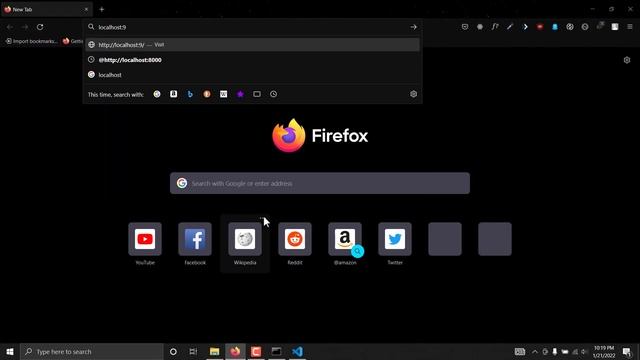
Task: Switch to Firefox on the taskbar
Action: point(235,351)
